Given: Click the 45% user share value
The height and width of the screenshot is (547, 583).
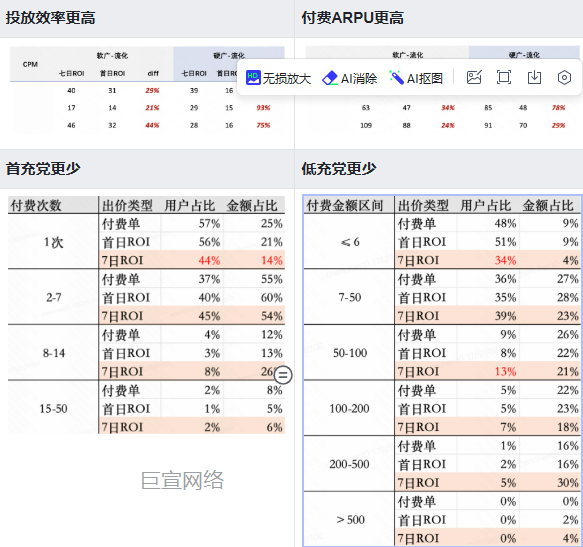Looking at the screenshot, I should tap(209, 316).
